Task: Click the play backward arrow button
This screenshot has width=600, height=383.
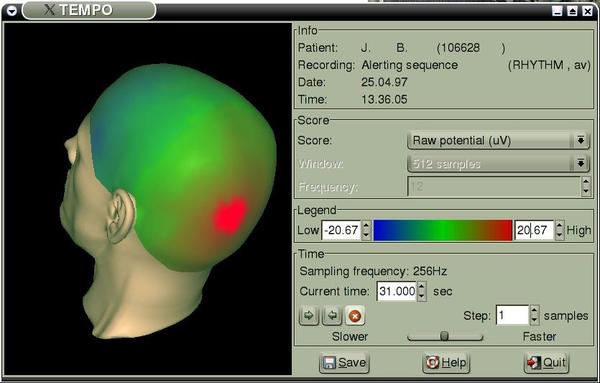Action: pyautogui.click(x=332, y=316)
